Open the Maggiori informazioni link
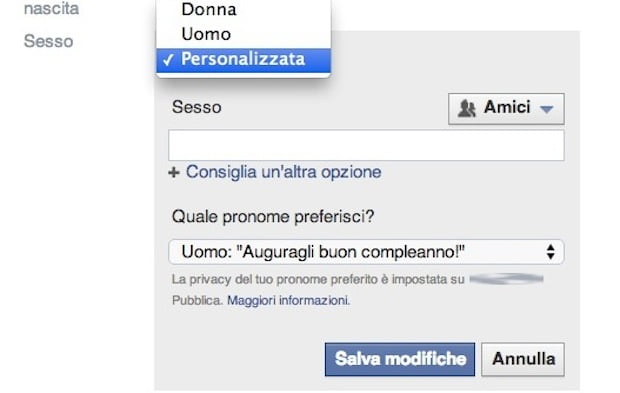This screenshot has width=620, height=393. tap(289, 300)
